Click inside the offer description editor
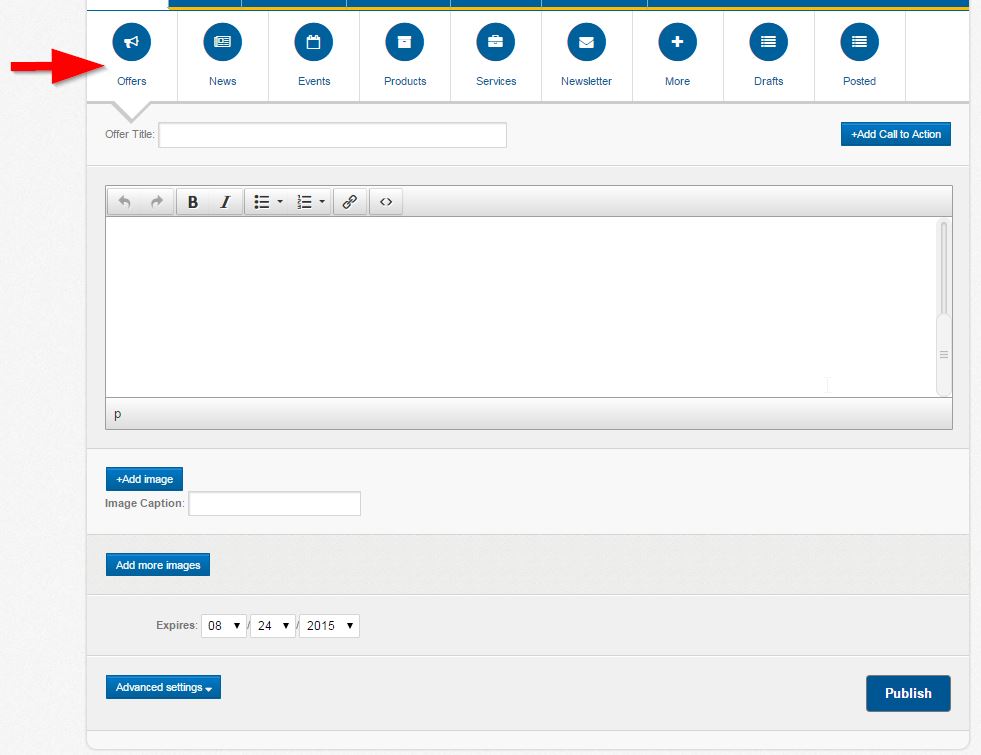The width and height of the screenshot is (981, 755). 521,307
